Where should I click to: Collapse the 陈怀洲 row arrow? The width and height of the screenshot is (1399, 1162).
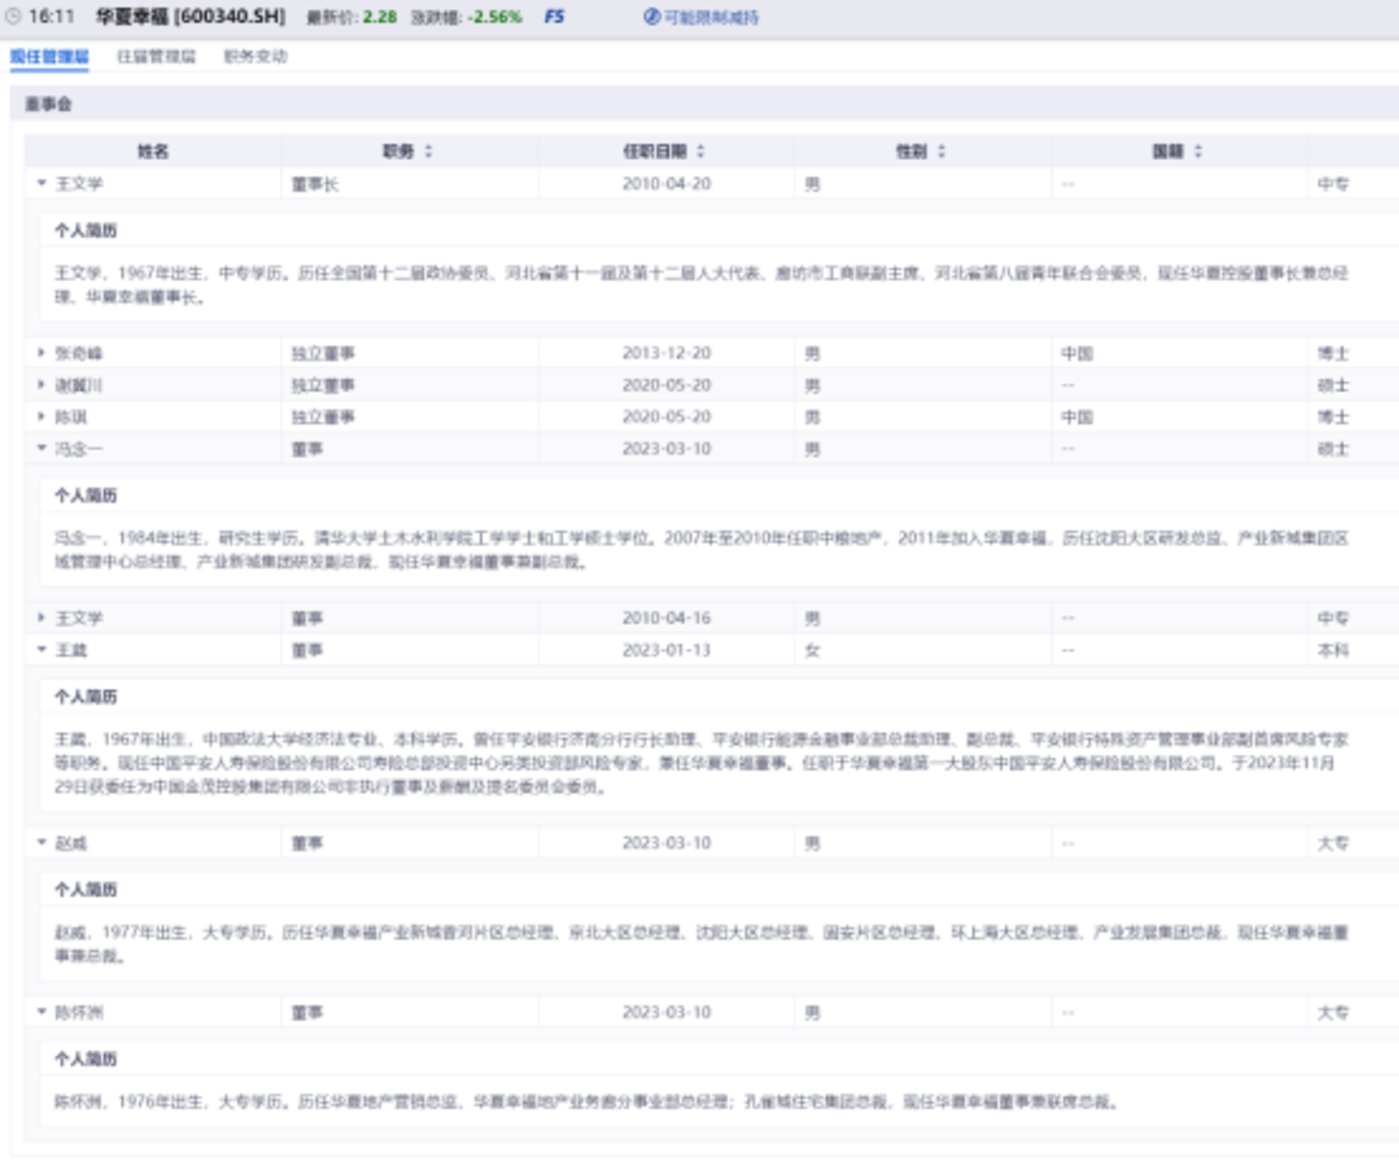pyautogui.click(x=42, y=1012)
